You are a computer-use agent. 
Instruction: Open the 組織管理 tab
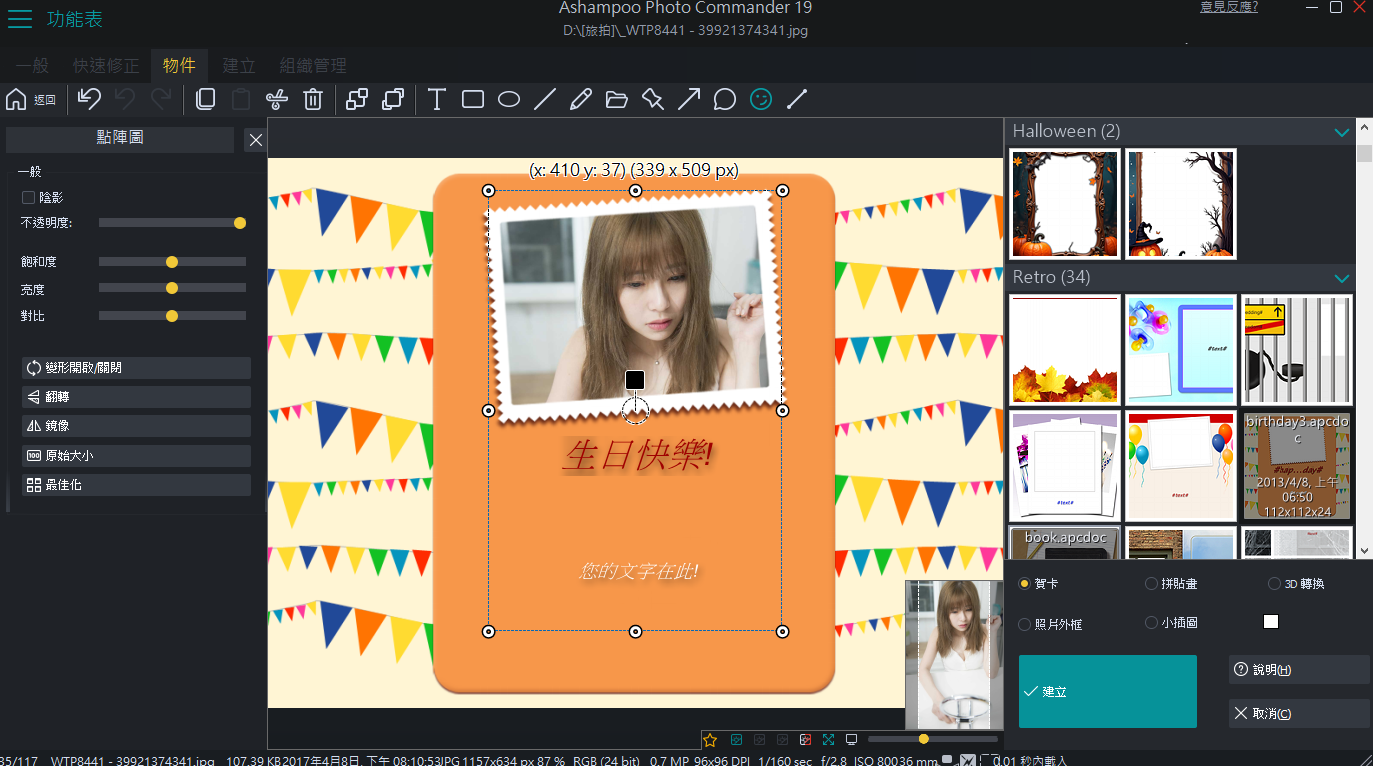(313, 66)
